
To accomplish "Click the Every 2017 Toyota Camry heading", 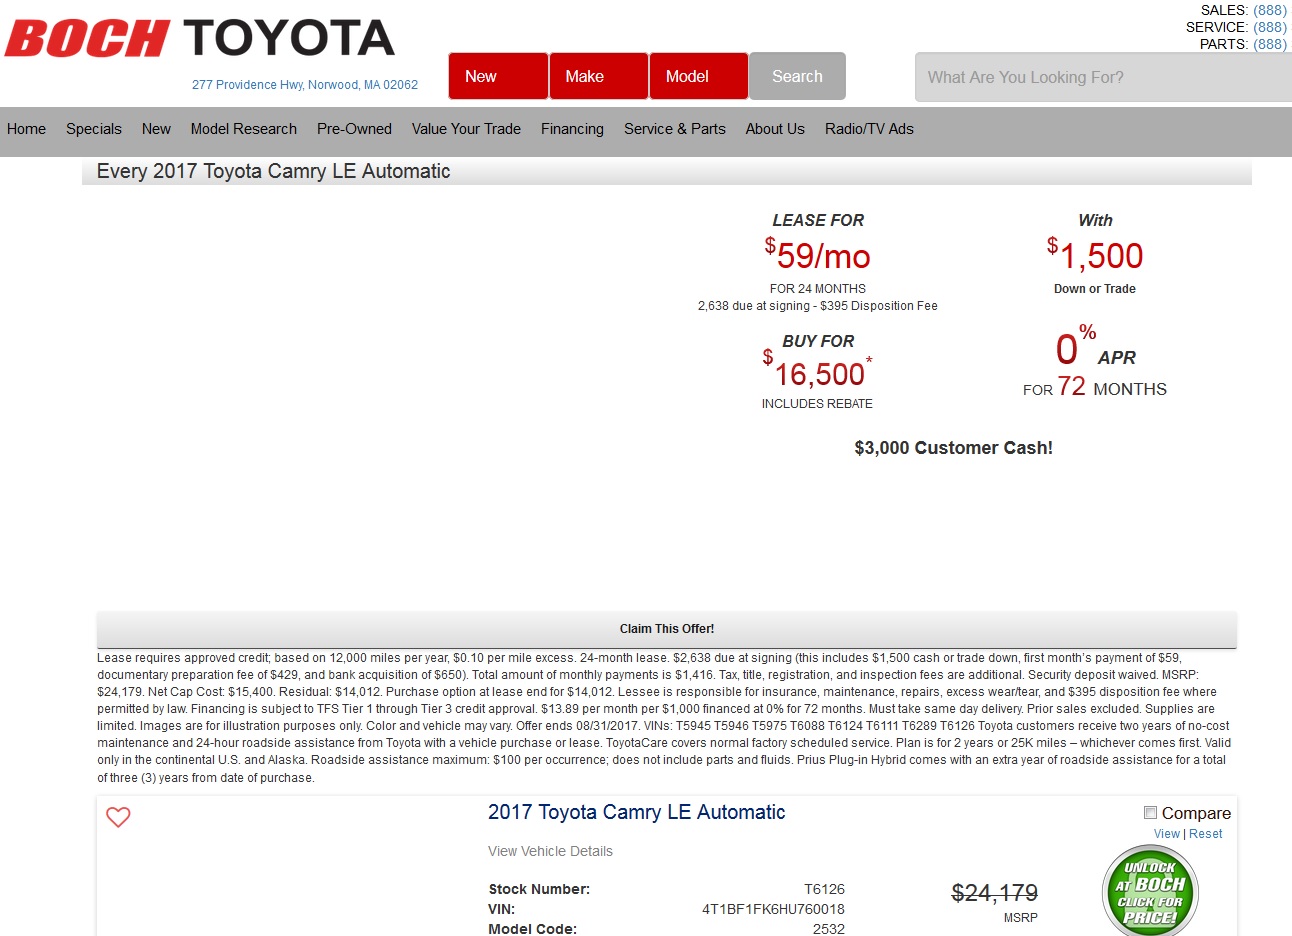I will click(273, 171).
